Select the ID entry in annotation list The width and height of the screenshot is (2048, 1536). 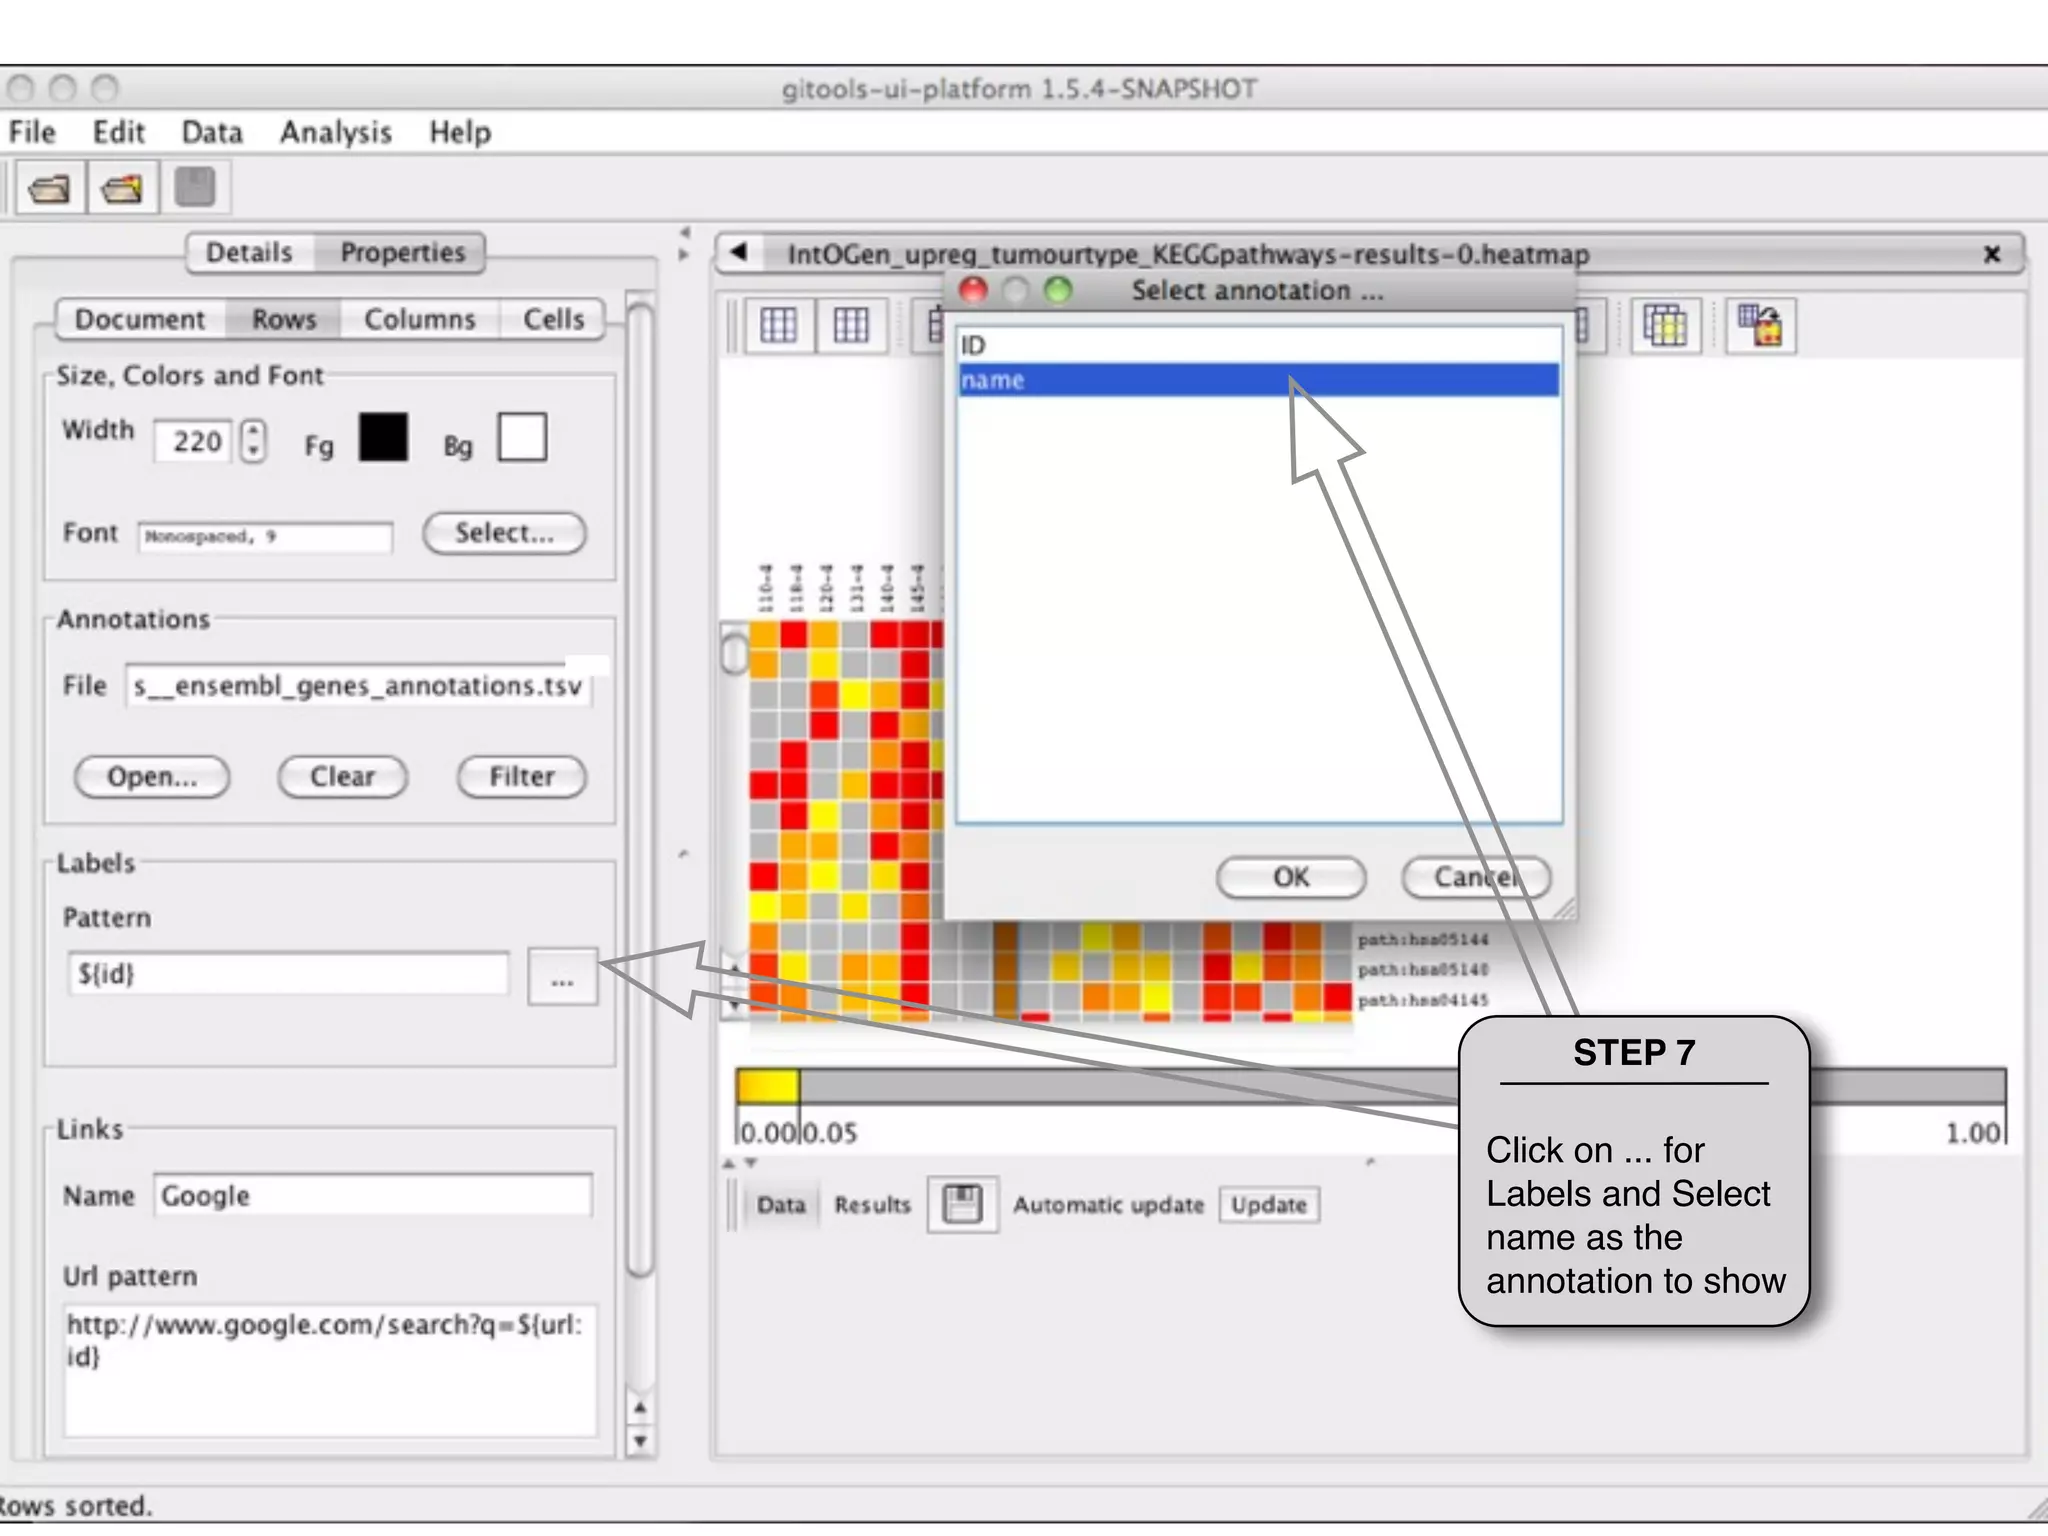pyautogui.click(x=1257, y=346)
